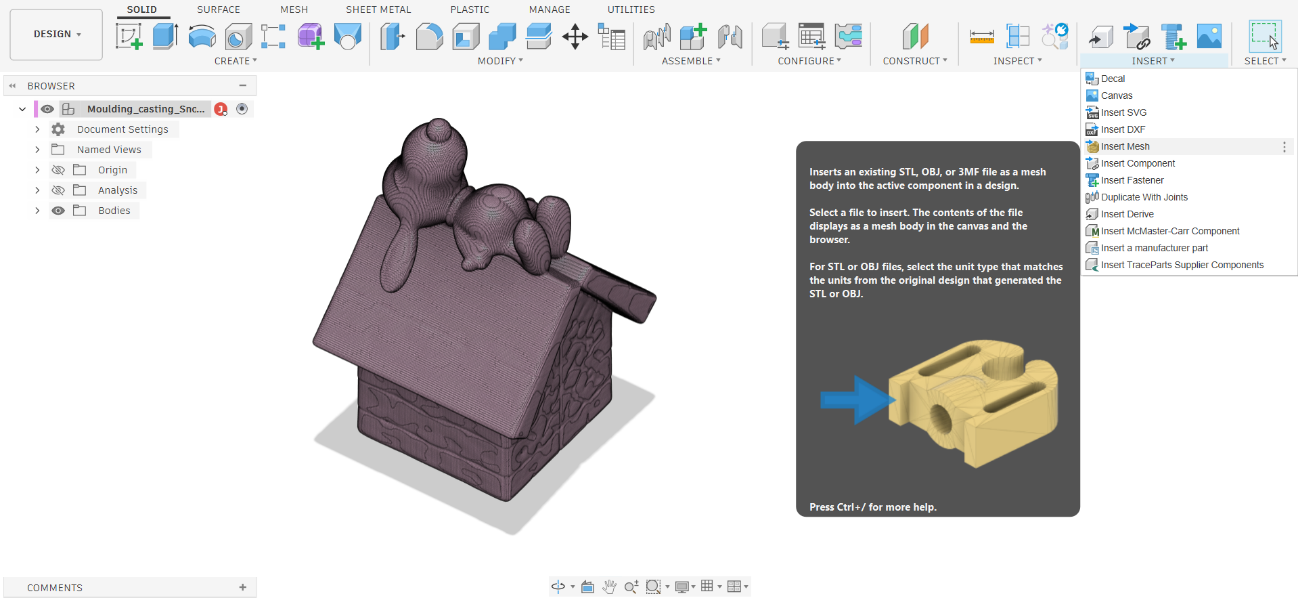Toggle visibility of Moulding_casting component
Image resolution: width=1298 pixels, height=600 pixels.
tap(47, 109)
